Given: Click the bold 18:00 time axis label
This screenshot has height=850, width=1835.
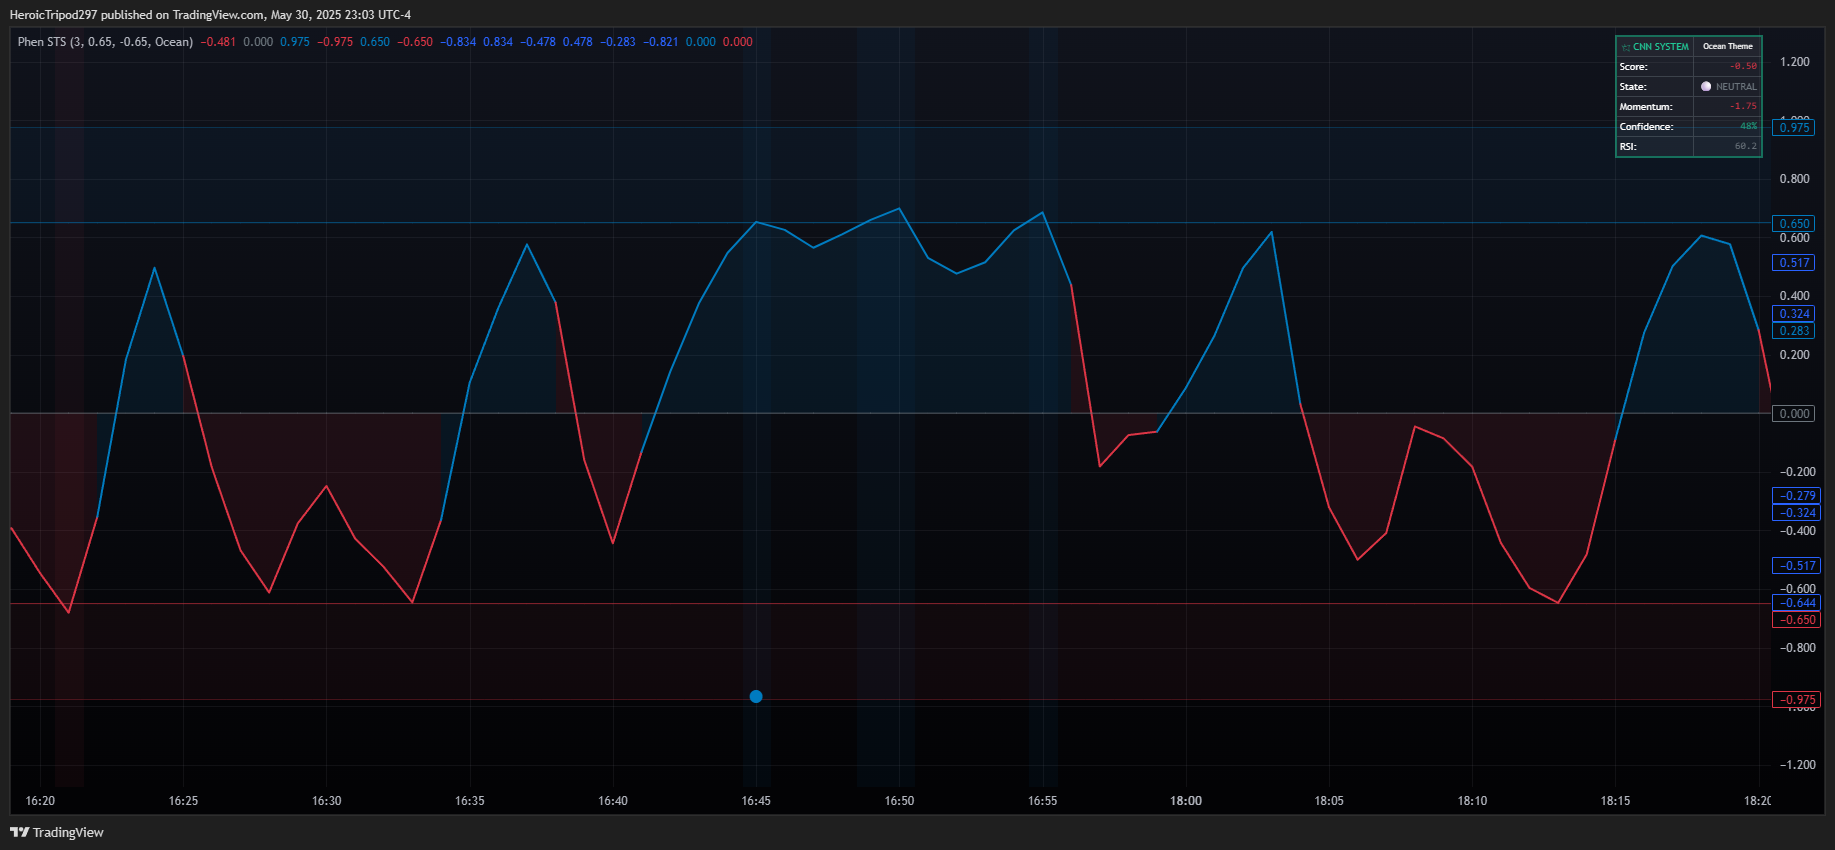Looking at the screenshot, I should [1186, 801].
